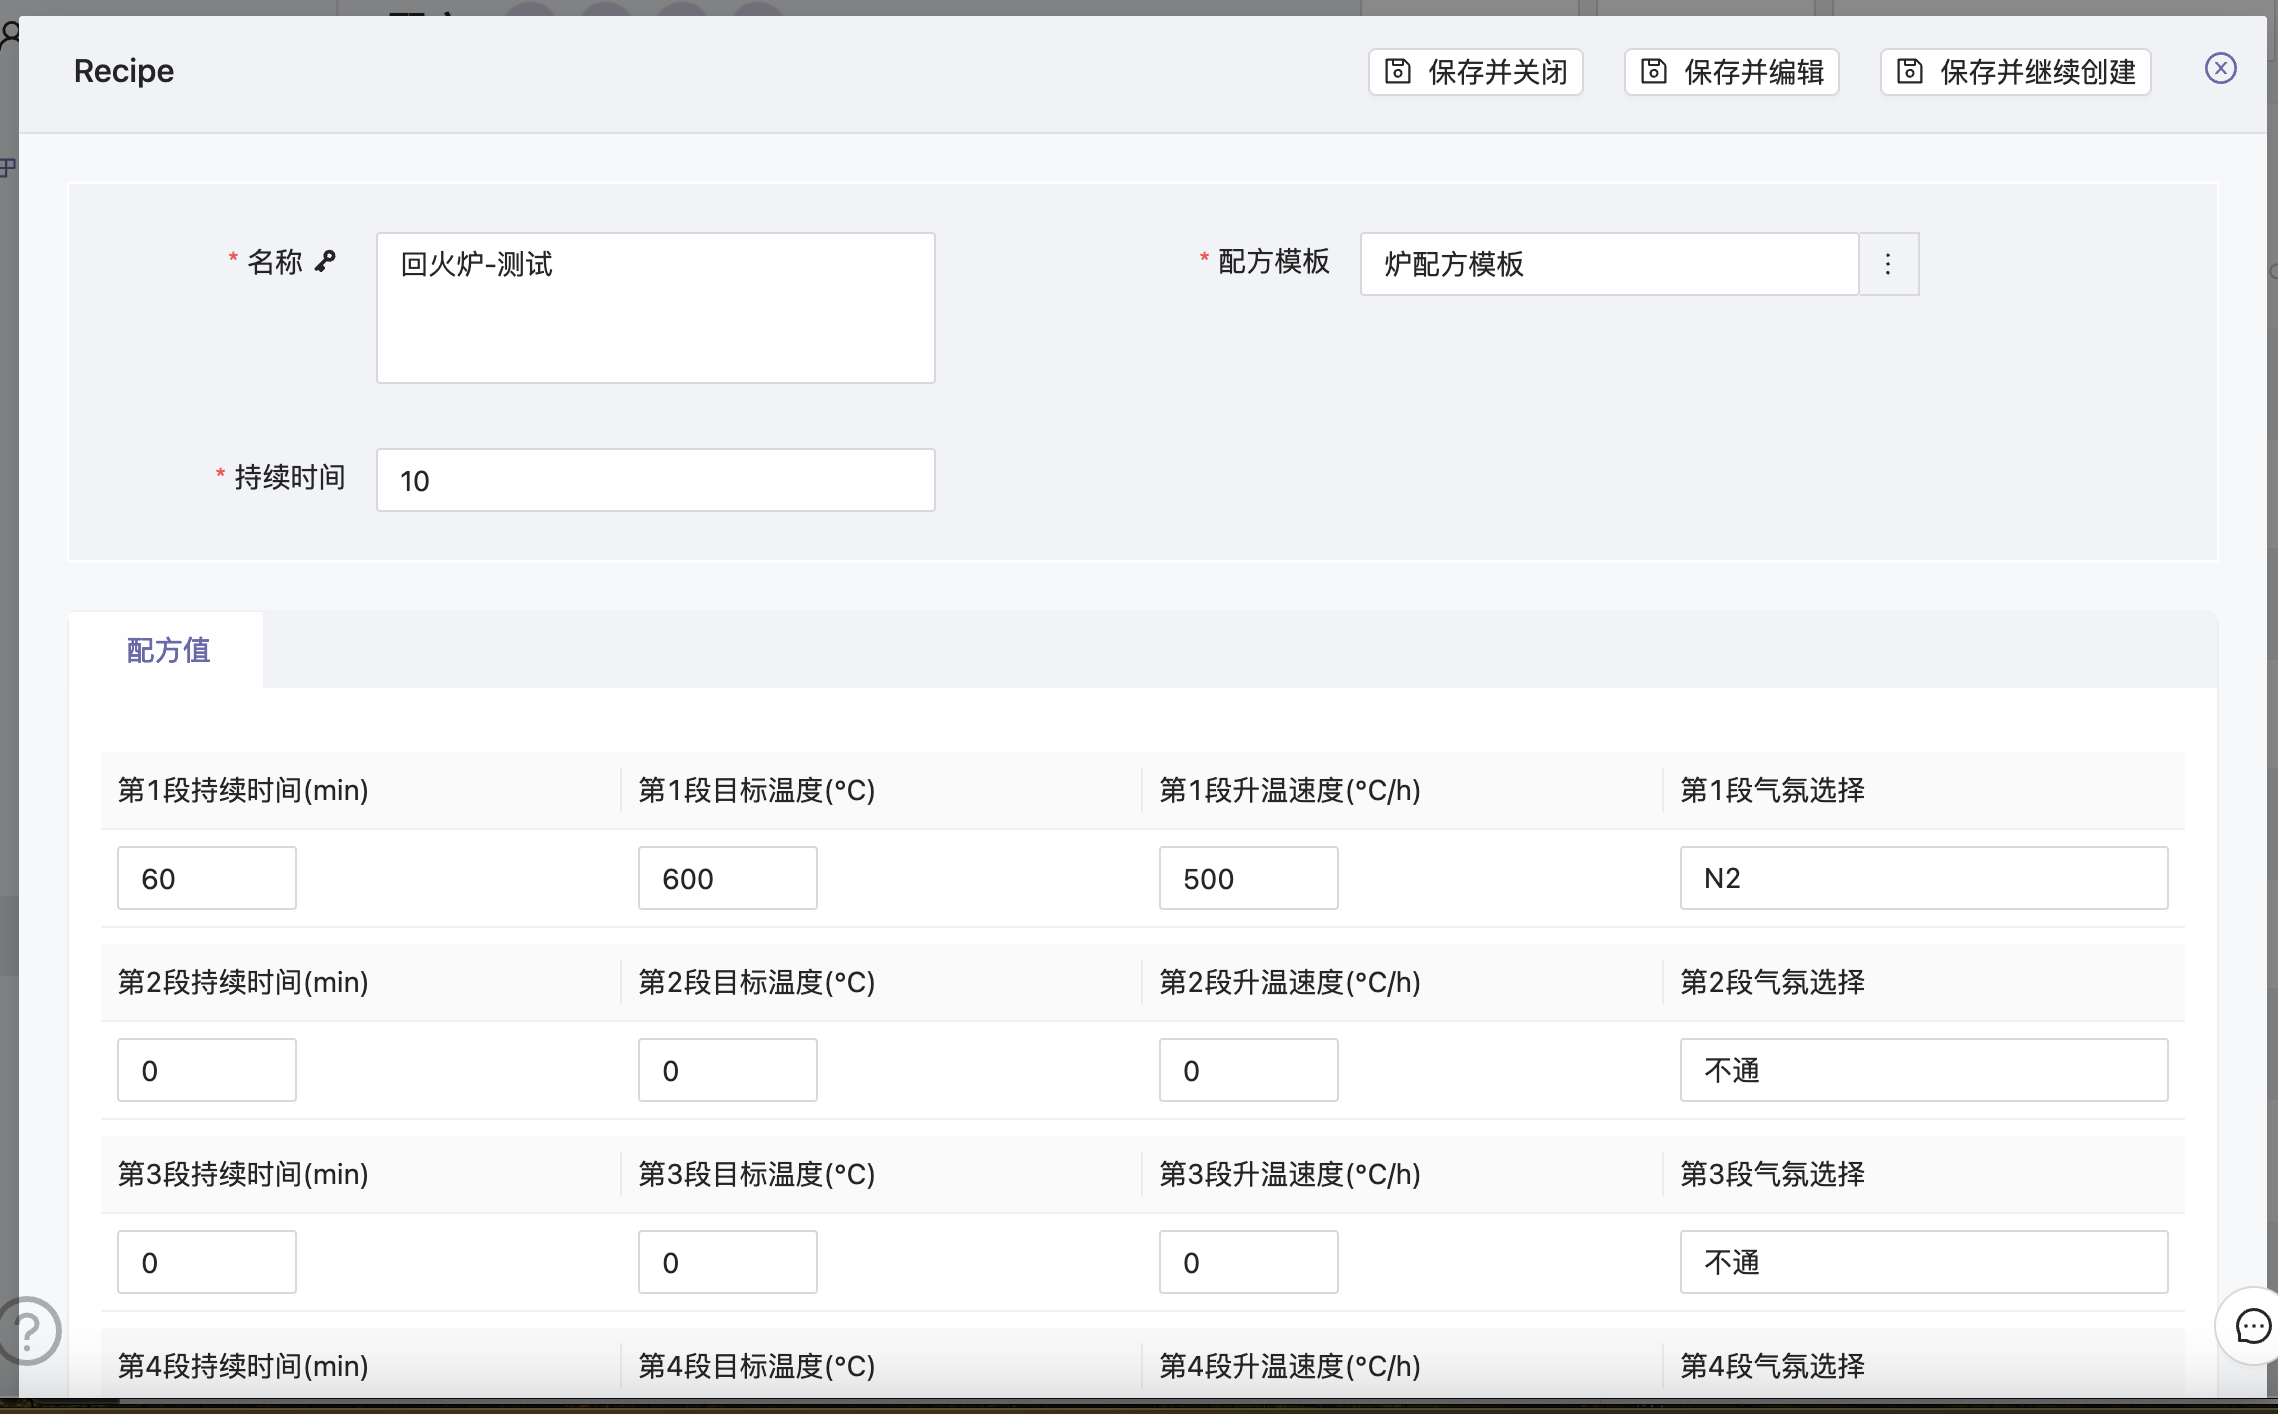This screenshot has height=1414, width=2278.
Task: Click the save icon in 保存并关闭
Action: pos(1397,72)
